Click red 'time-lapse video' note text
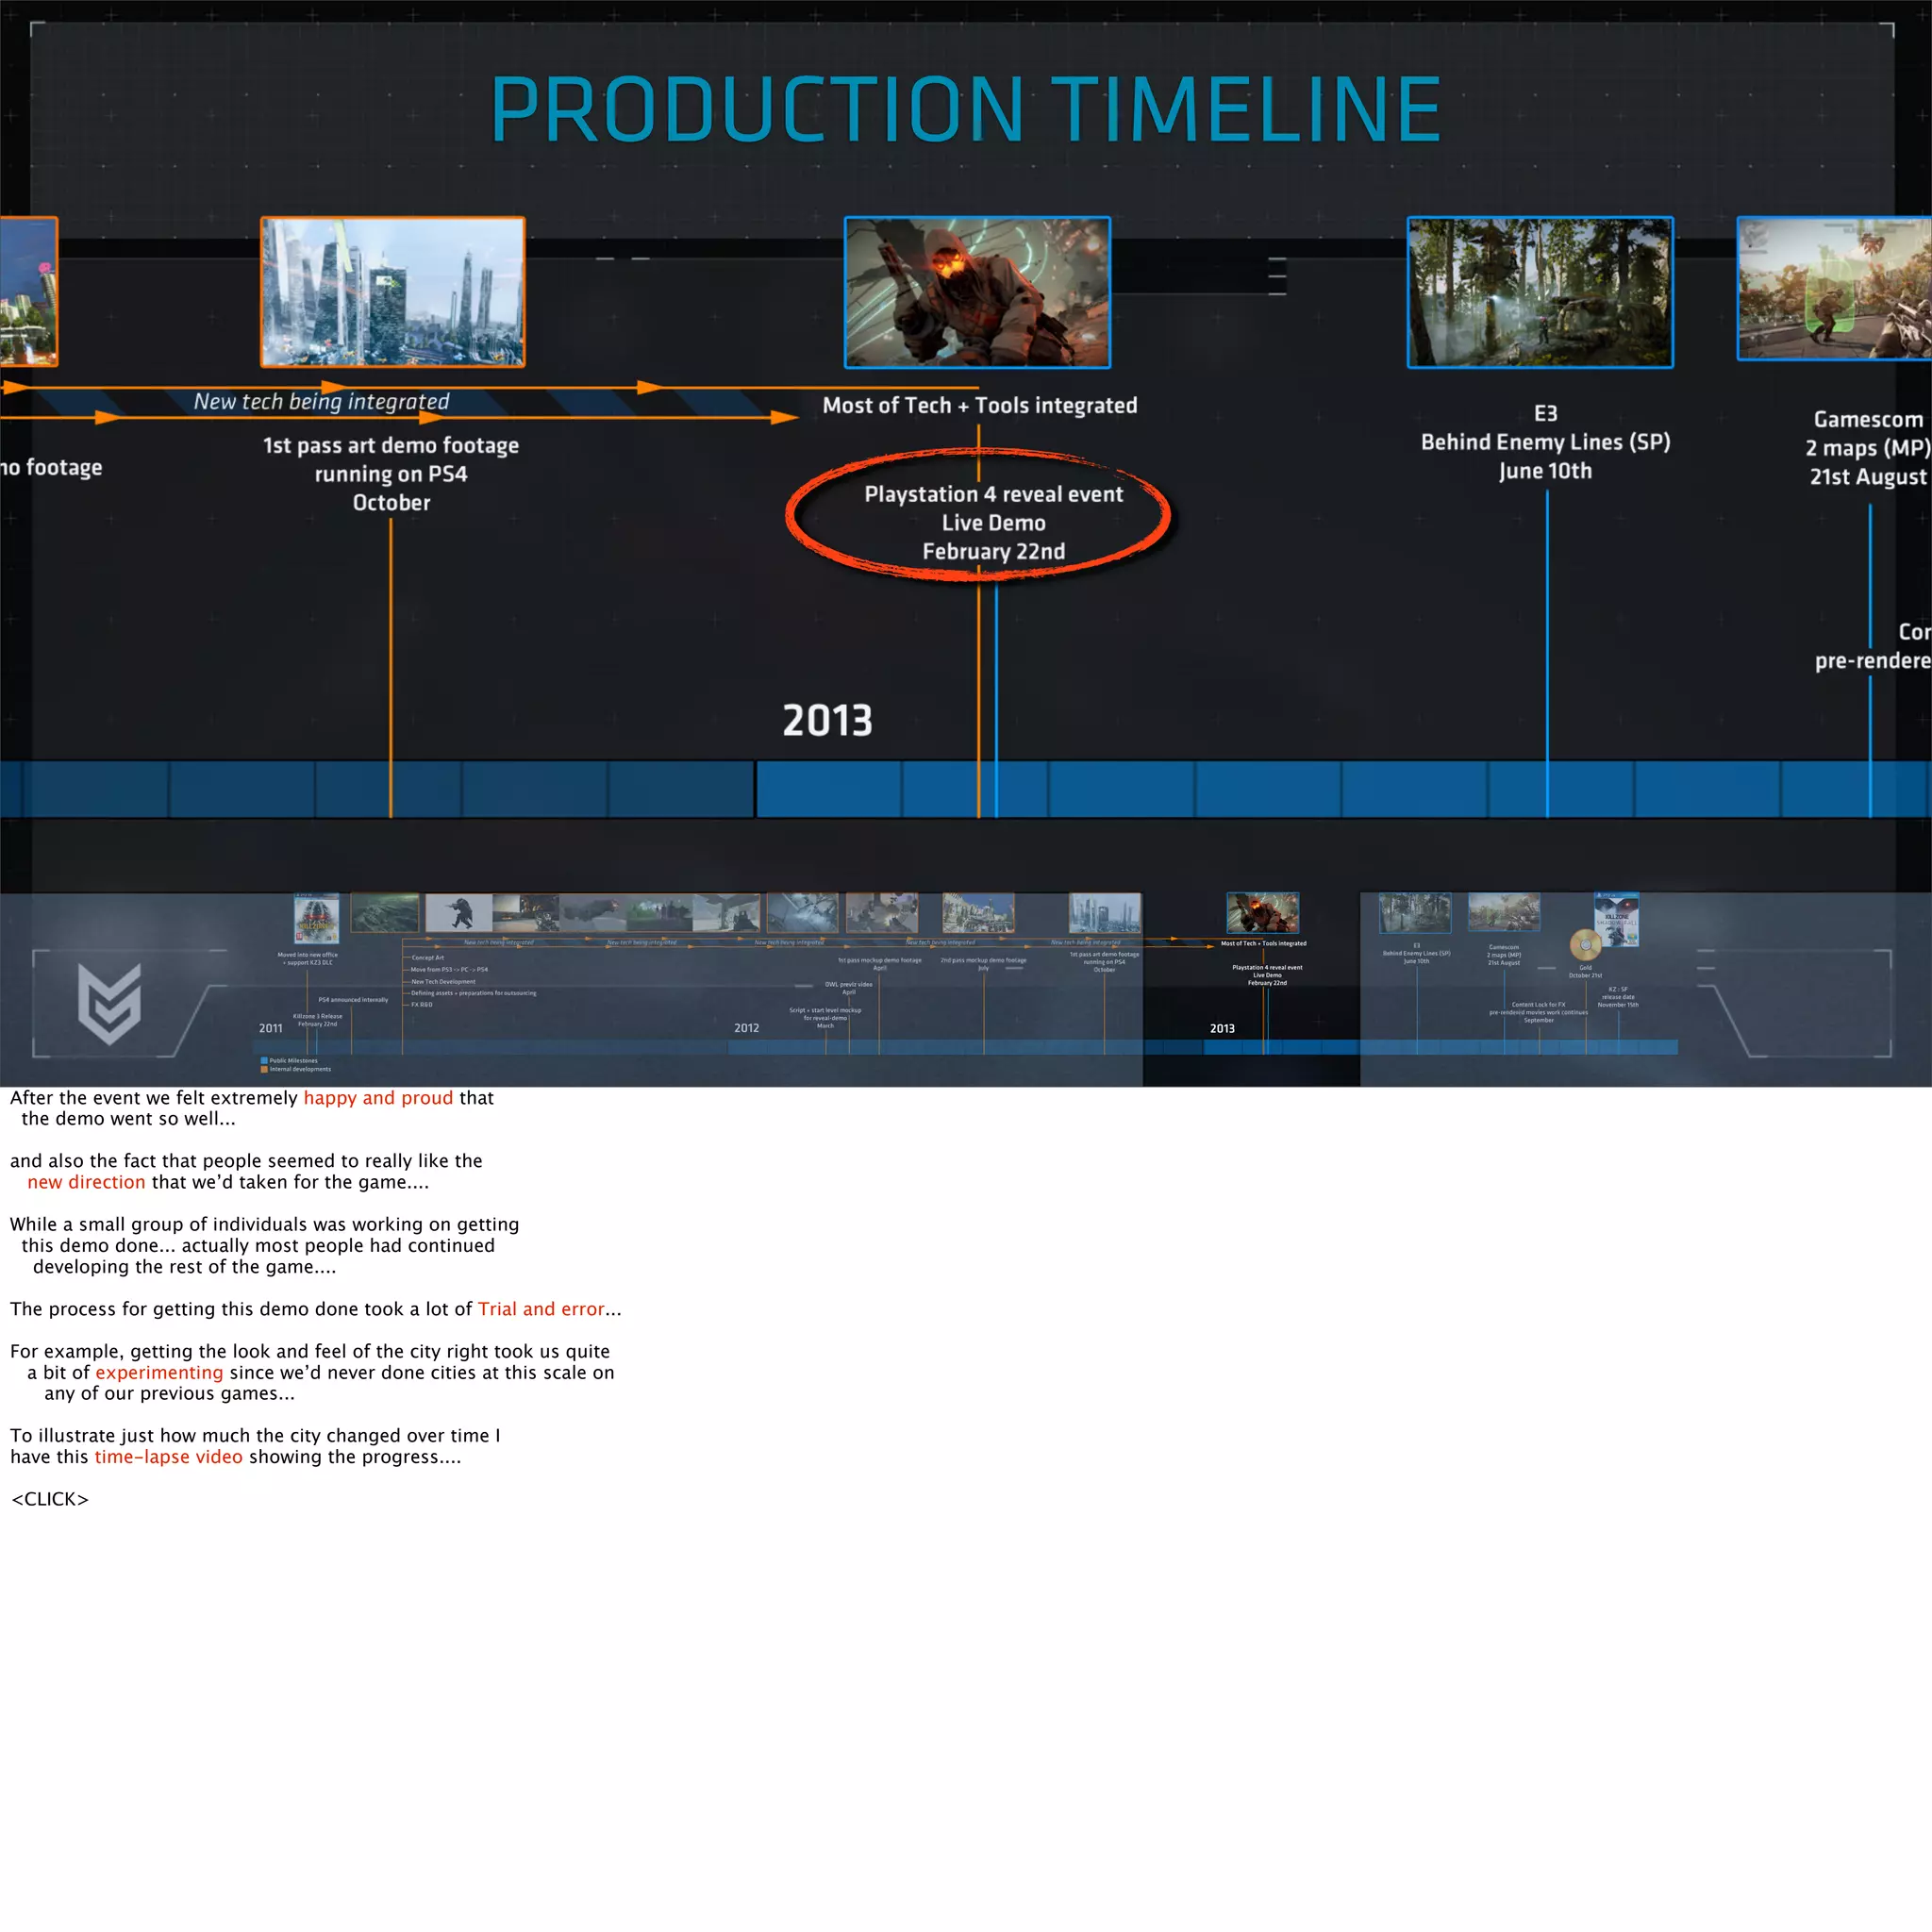 coord(168,1456)
